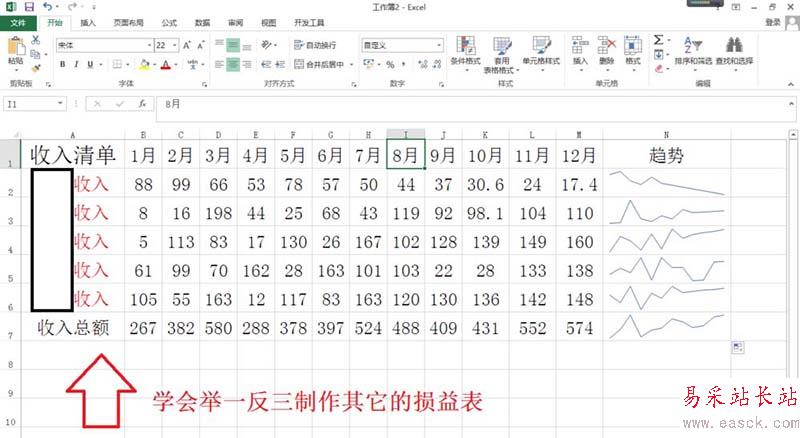Click the Undo arrow icon
Screen dimensions: 800x438
tap(48, 7)
